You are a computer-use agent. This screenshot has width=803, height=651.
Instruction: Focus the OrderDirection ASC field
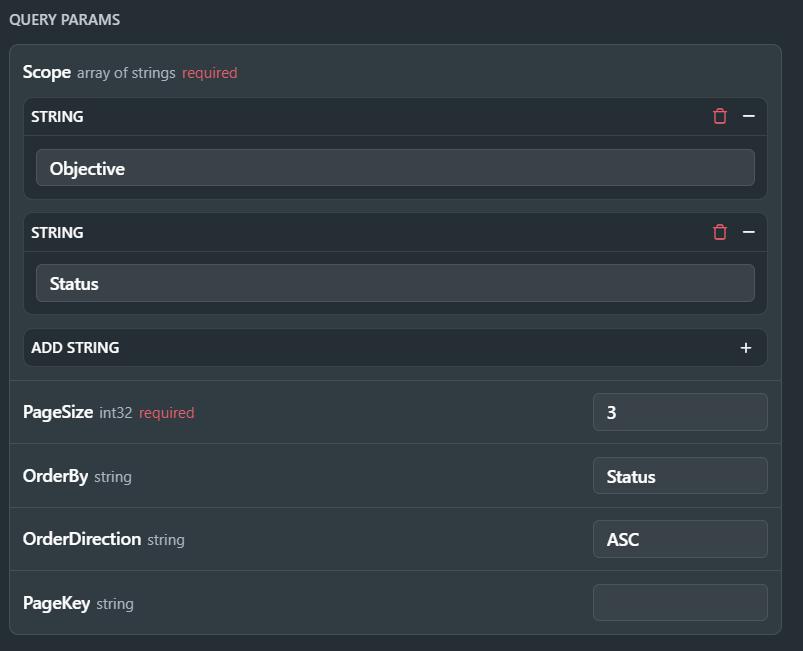tap(680, 539)
